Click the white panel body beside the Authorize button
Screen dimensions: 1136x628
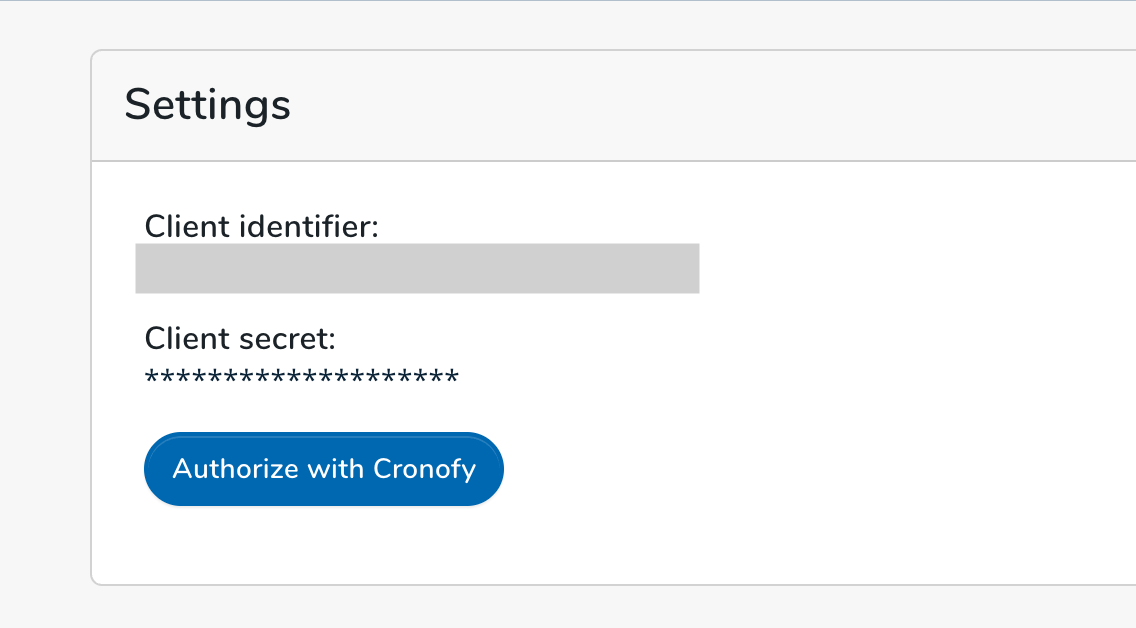click(x=797, y=469)
